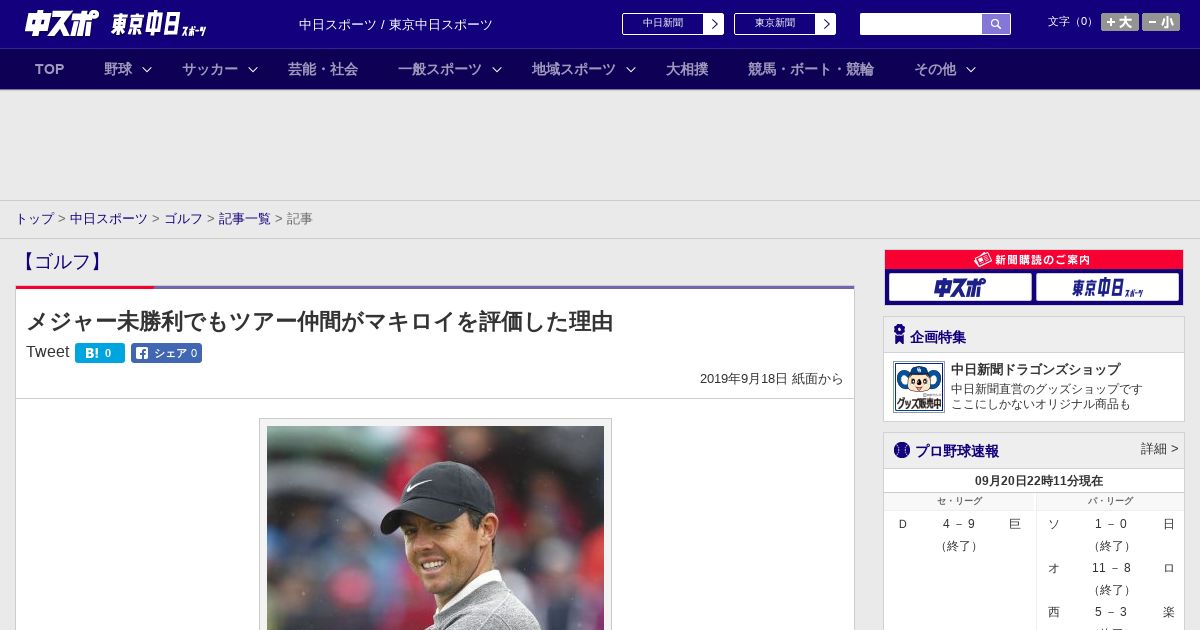Open 野球 navigation menu
1200x630 pixels.
(118, 69)
